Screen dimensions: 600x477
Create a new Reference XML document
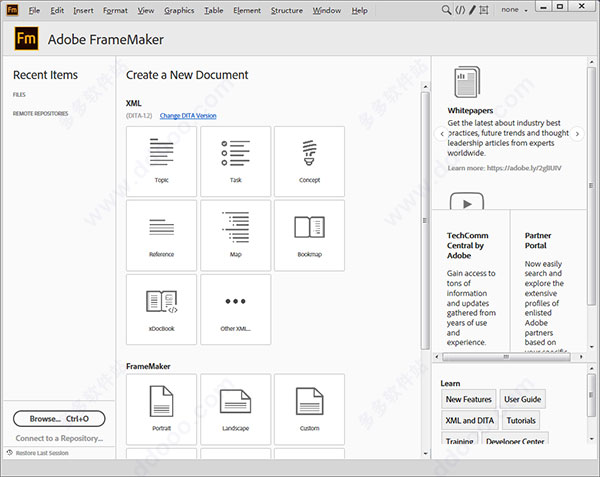click(161, 235)
